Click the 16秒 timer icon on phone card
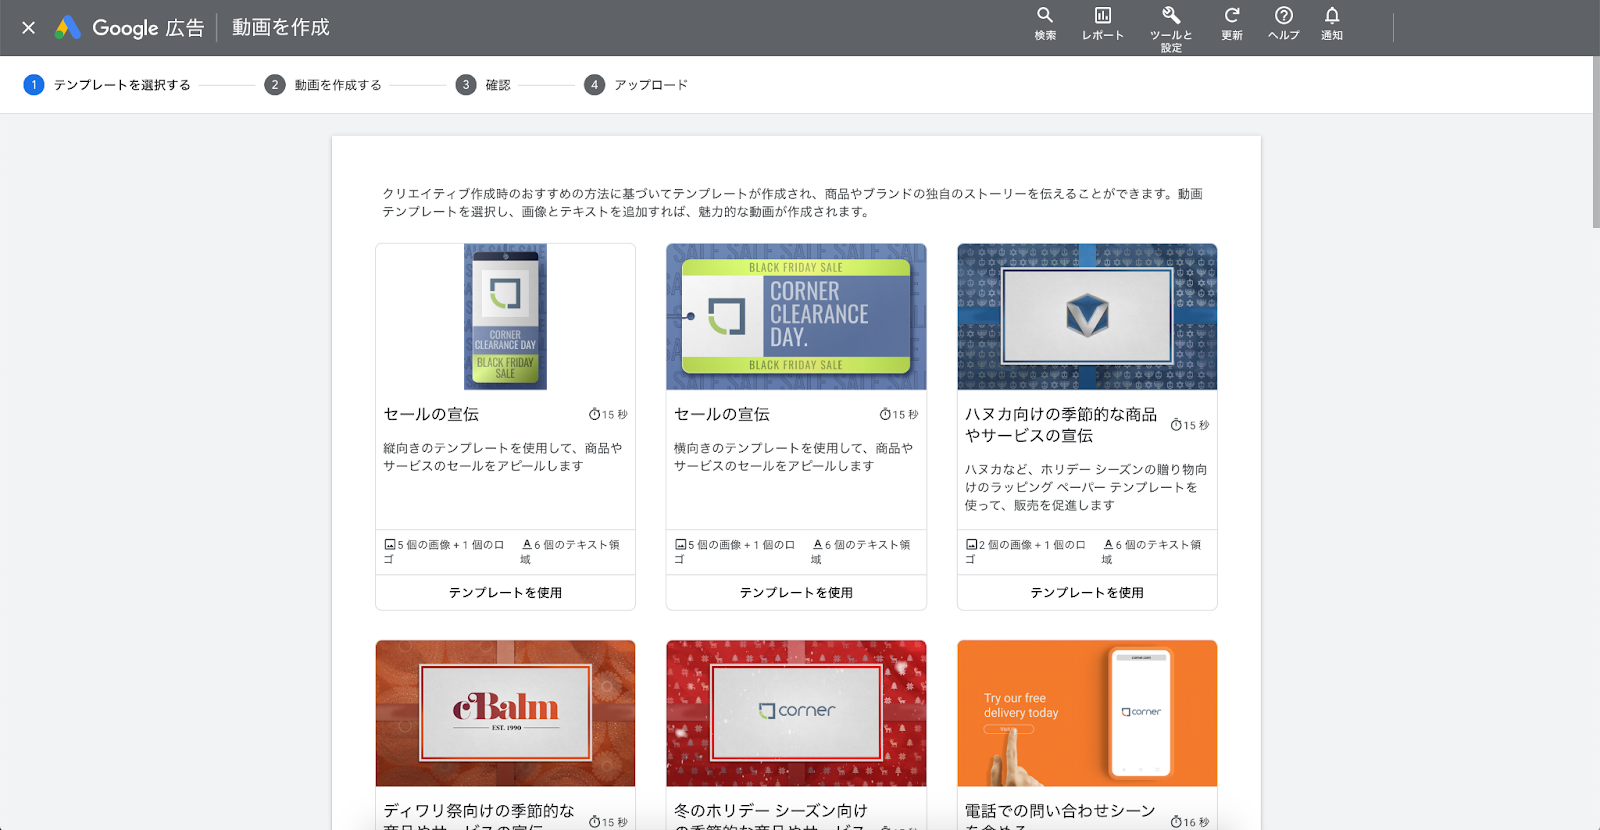The height and width of the screenshot is (830, 1600). click(x=1176, y=822)
